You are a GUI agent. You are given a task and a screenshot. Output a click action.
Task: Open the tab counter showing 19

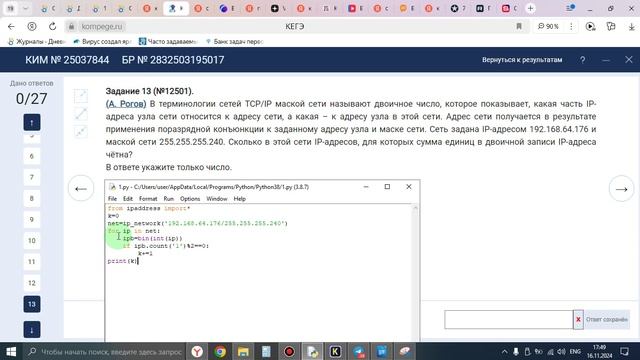pyautogui.click(x=10, y=8)
